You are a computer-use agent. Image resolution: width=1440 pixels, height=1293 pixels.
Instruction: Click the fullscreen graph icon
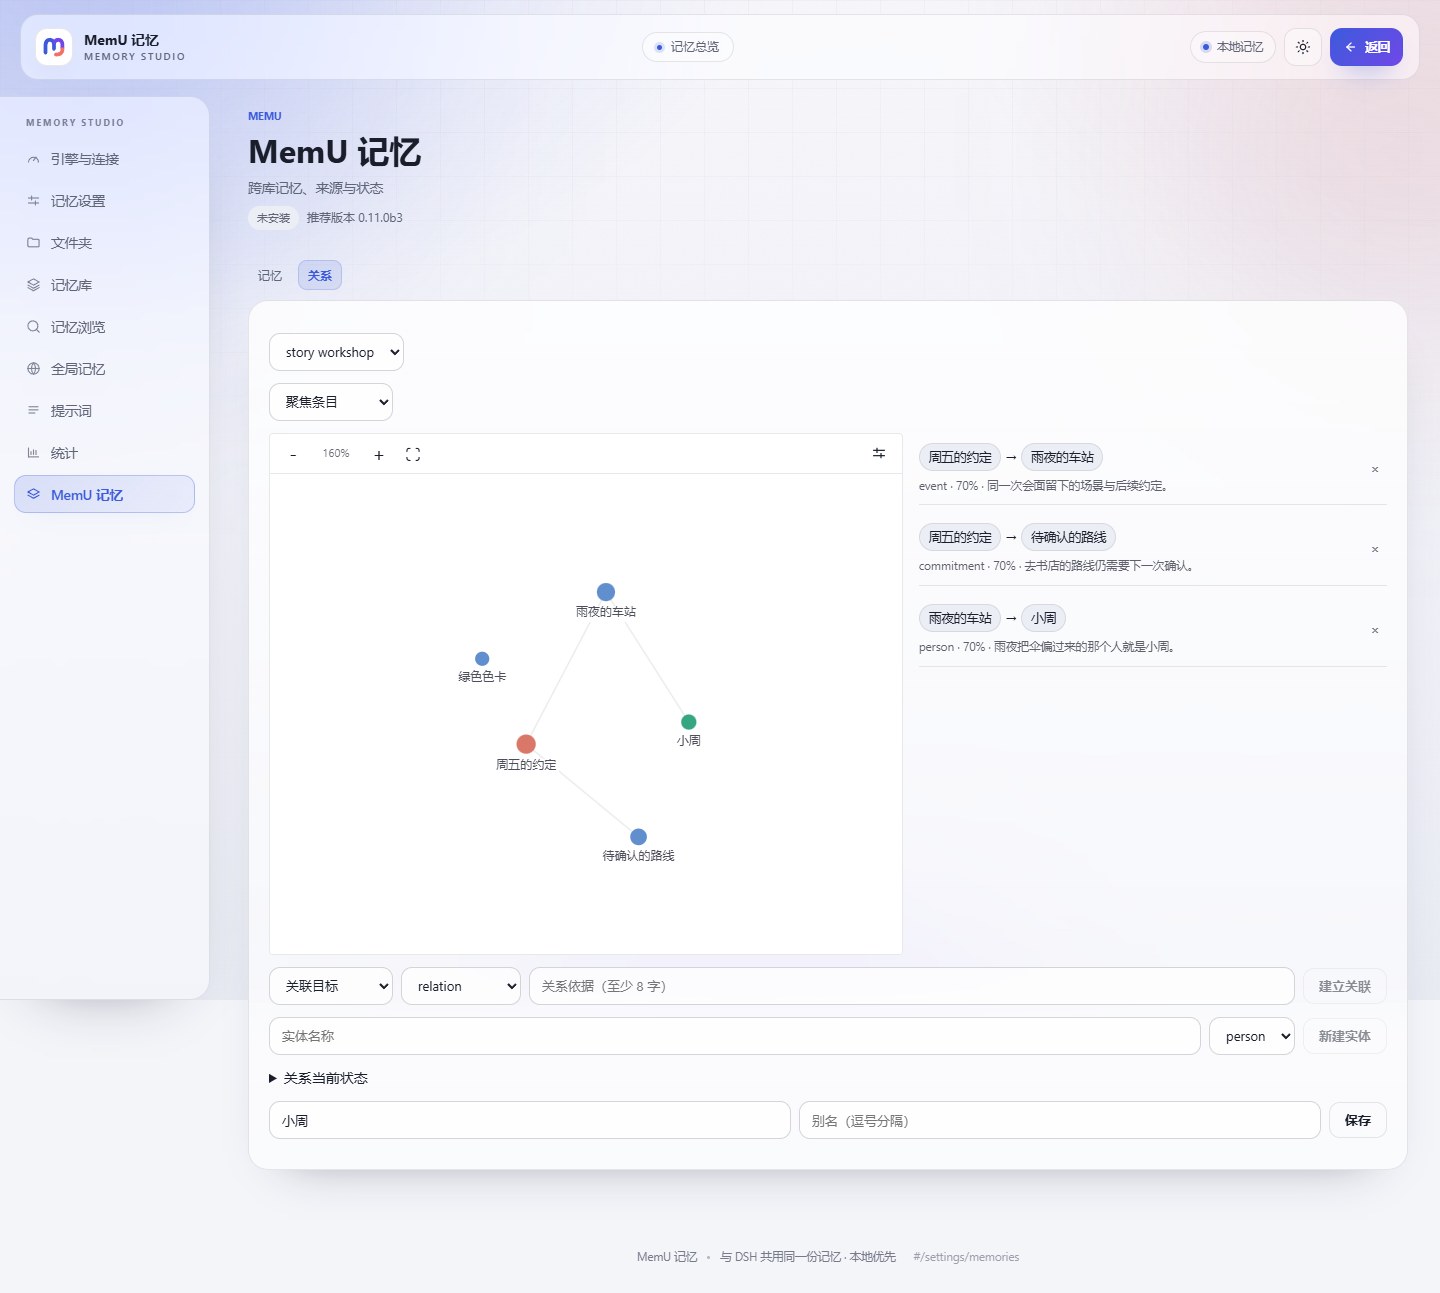click(x=413, y=454)
